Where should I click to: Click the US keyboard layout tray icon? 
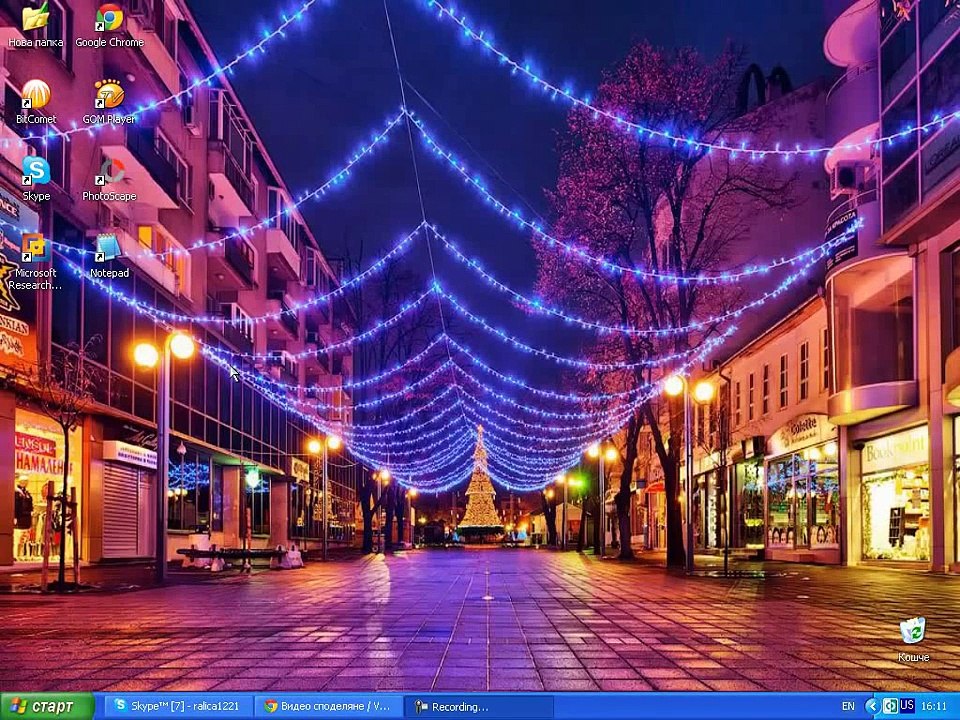pyautogui.click(x=907, y=706)
